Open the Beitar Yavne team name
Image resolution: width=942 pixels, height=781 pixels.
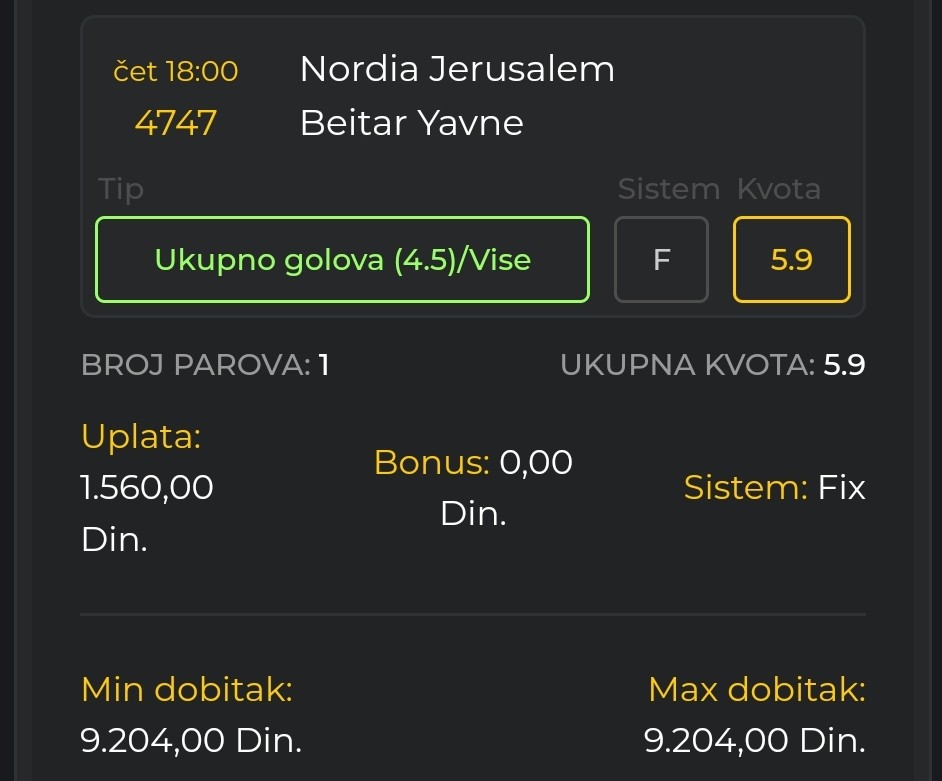(411, 123)
